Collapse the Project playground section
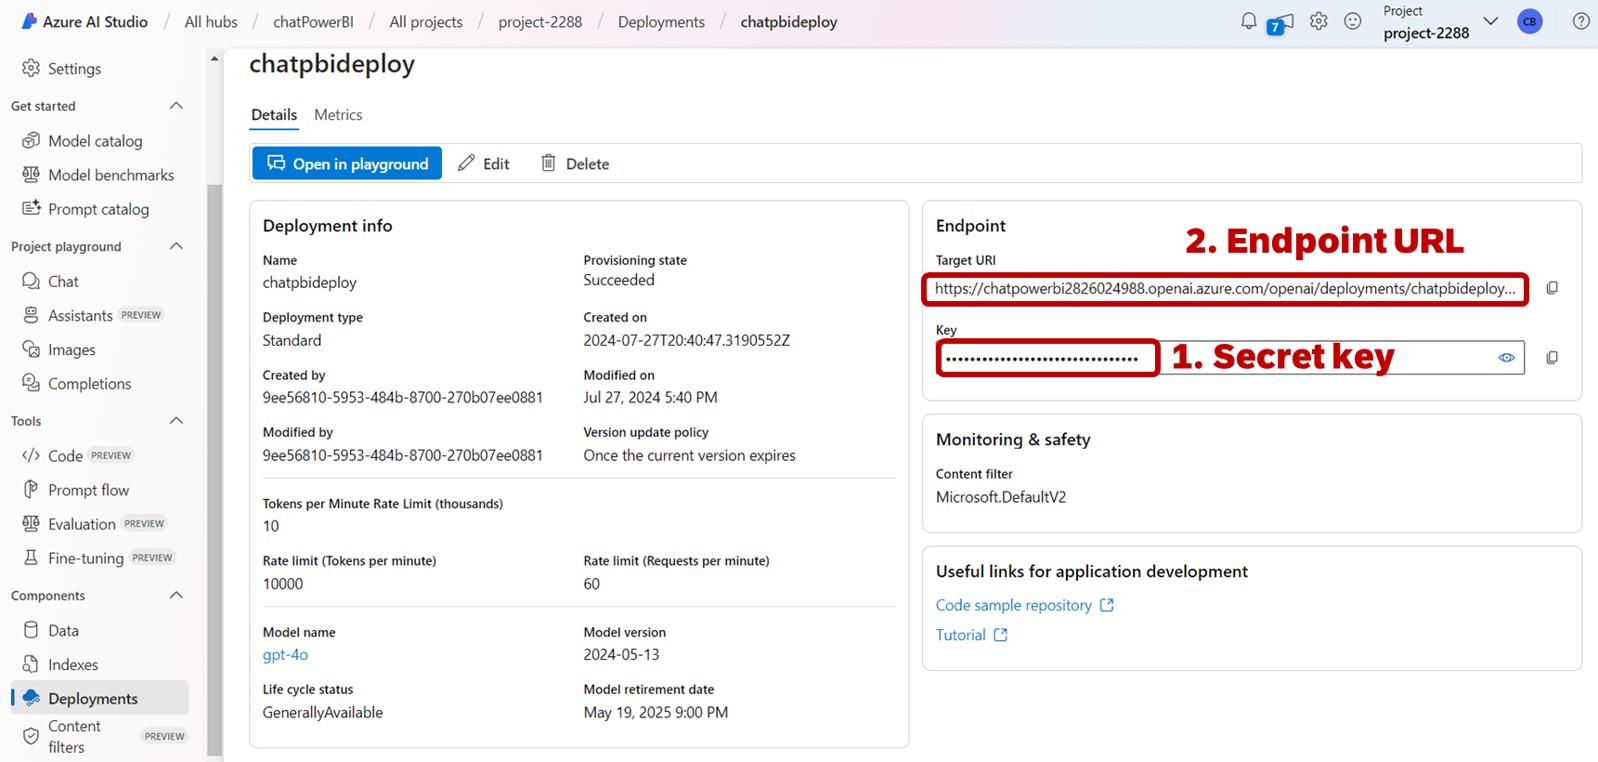1598x762 pixels. click(176, 246)
